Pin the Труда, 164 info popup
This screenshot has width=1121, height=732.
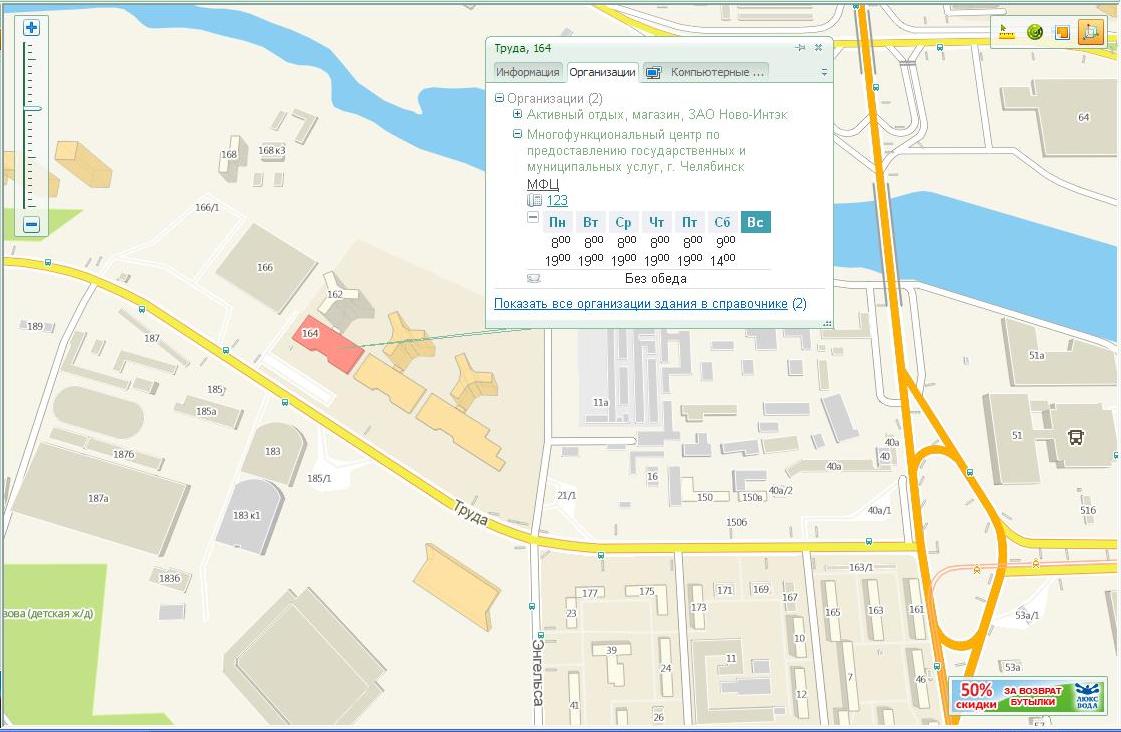[x=800, y=48]
